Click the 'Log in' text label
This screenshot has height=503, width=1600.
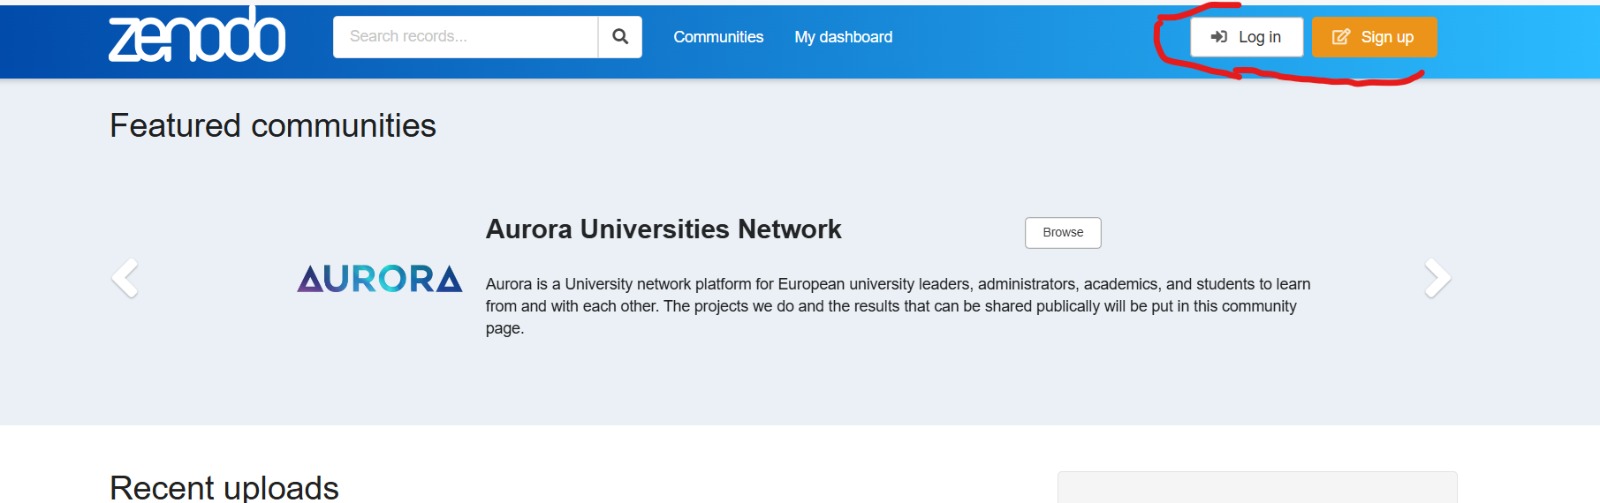[x=1259, y=37]
